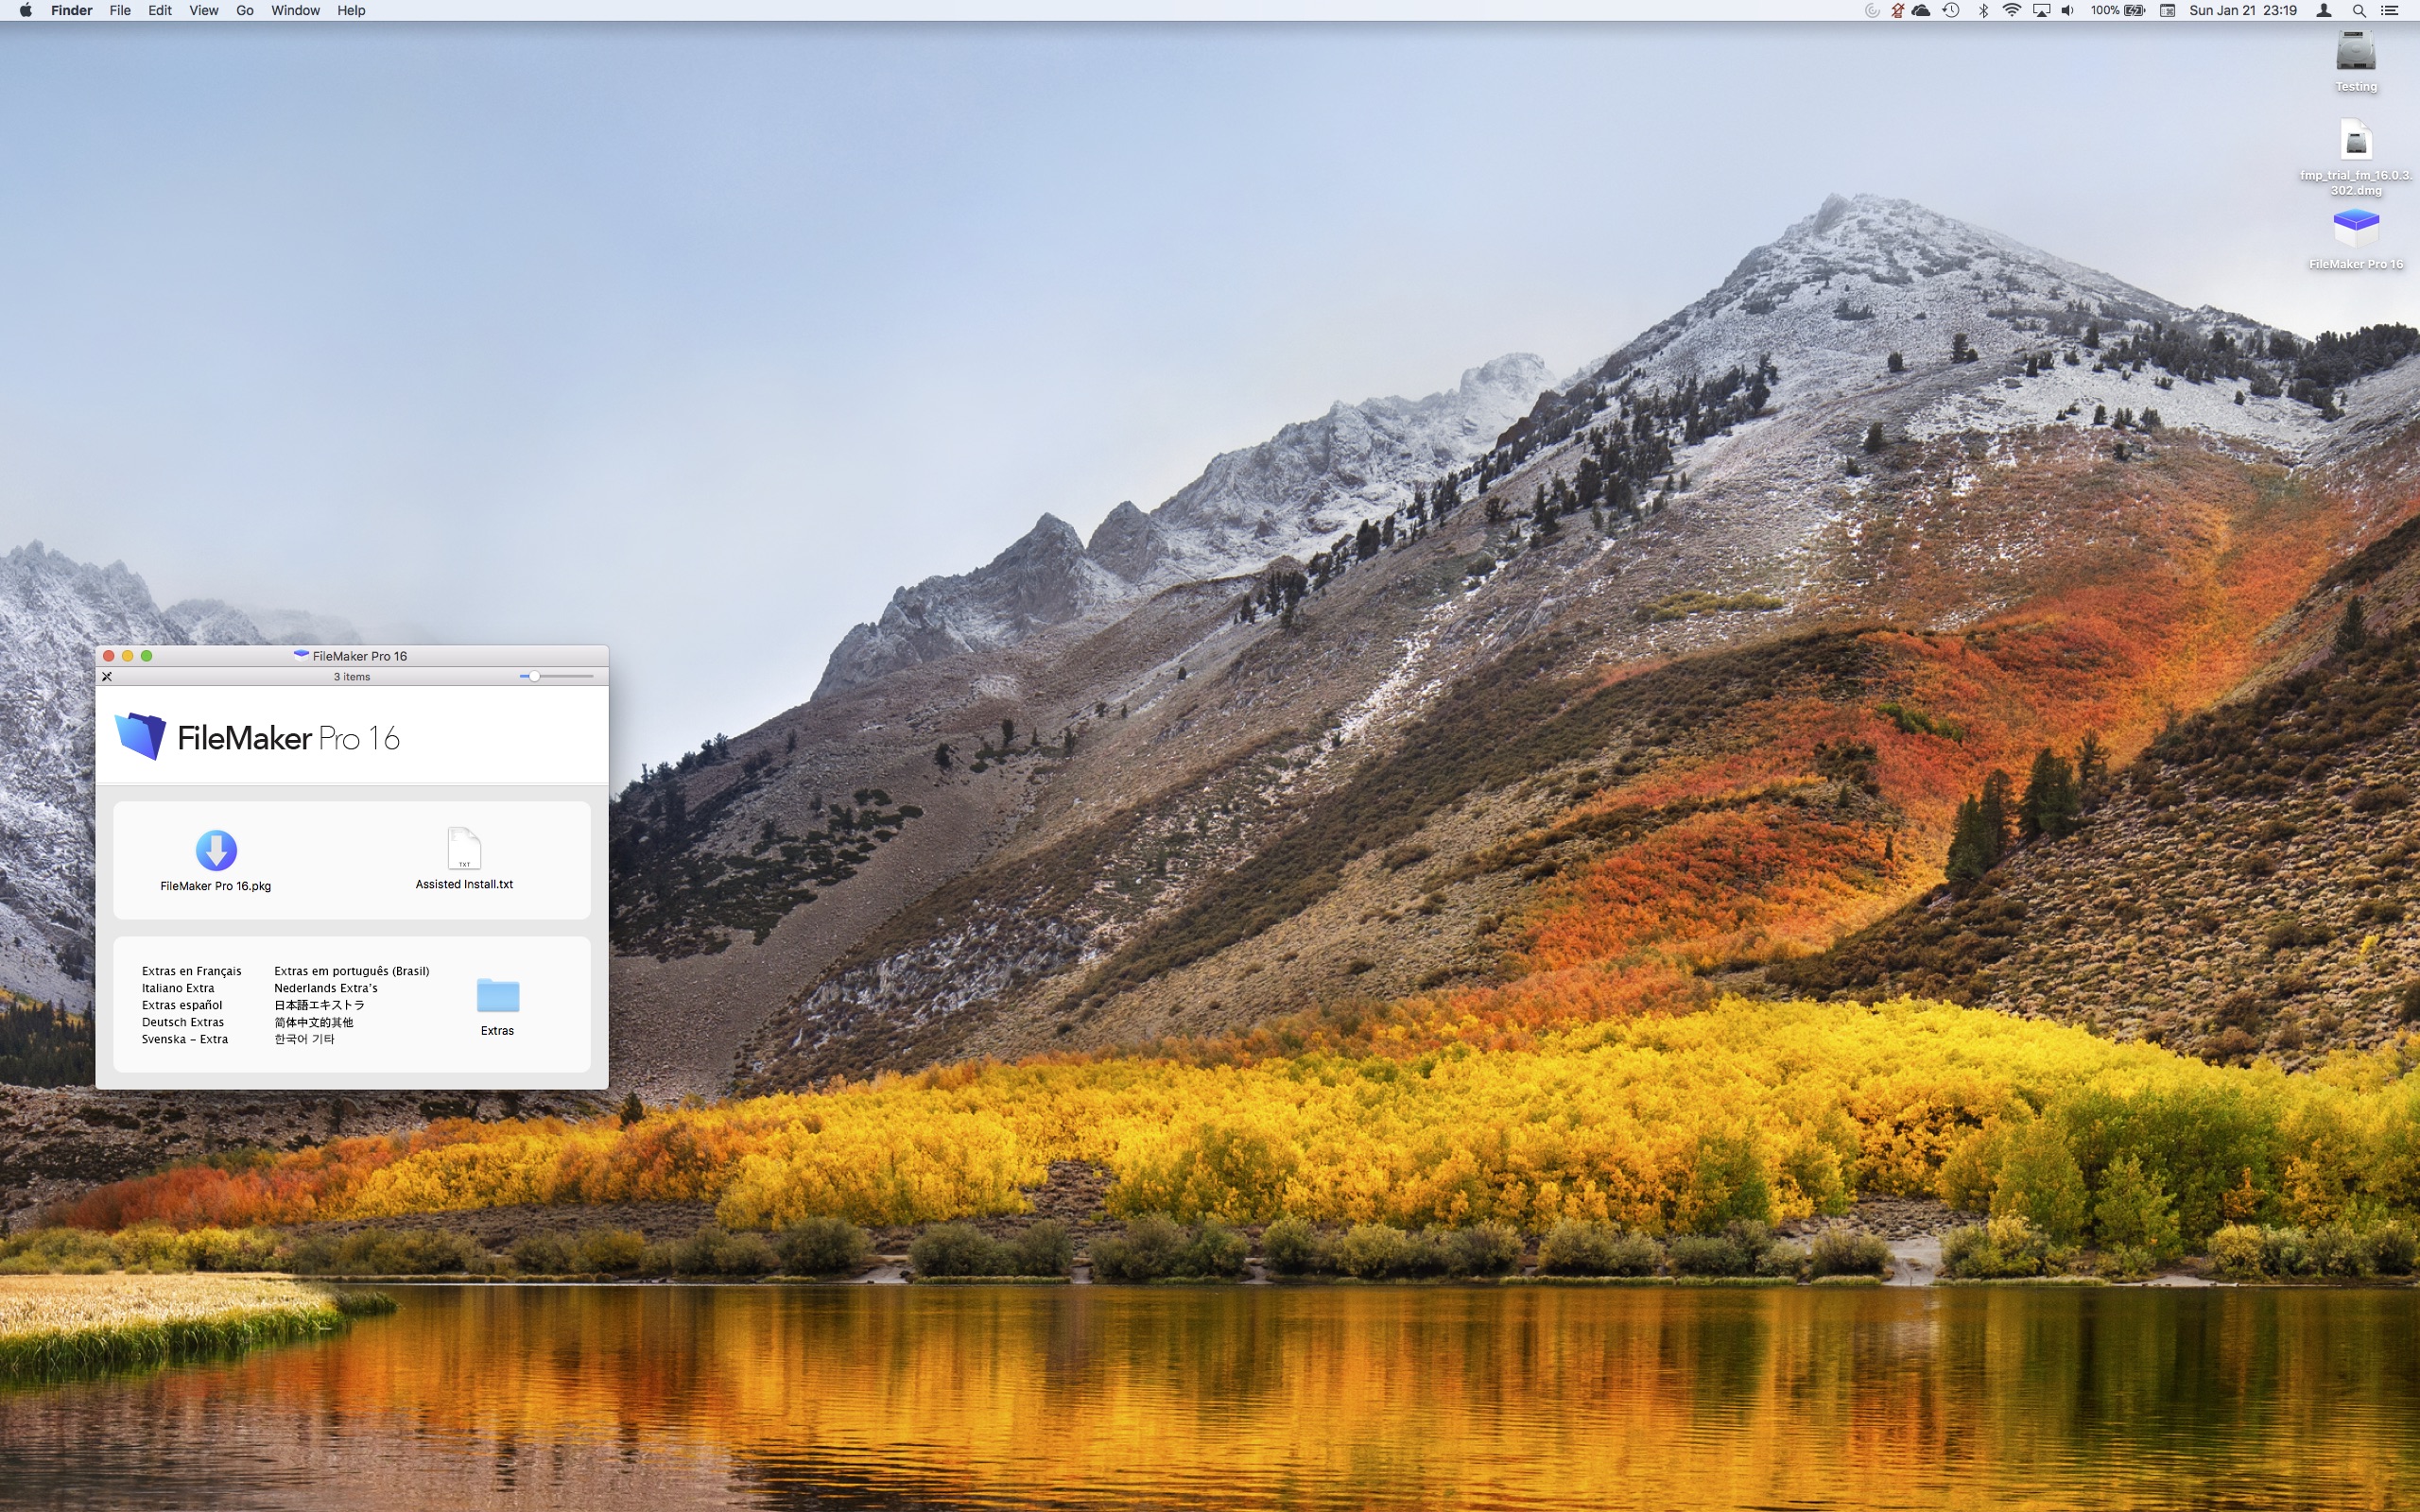
Task: Select the FileMaker Pro 16 mounted volume icon
Action: point(2355,229)
